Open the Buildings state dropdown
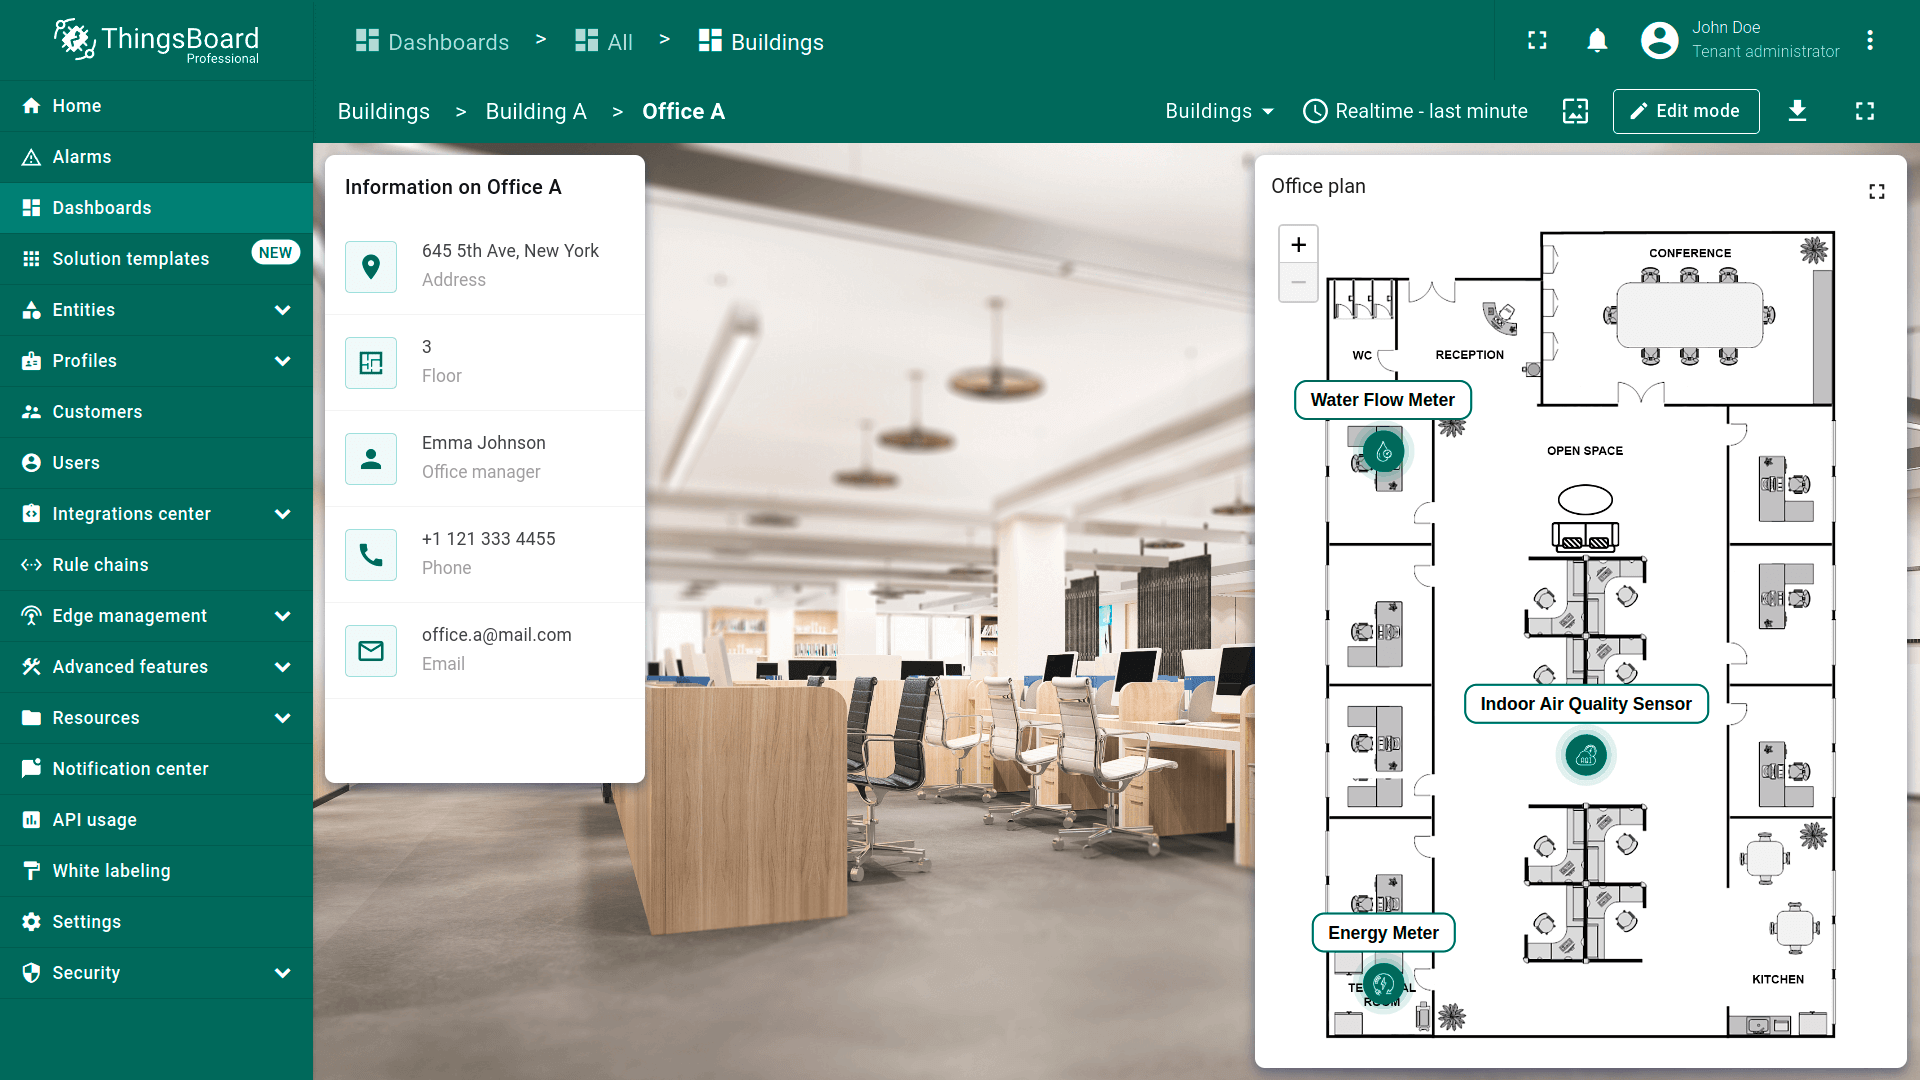Image resolution: width=1920 pixels, height=1080 pixels. (x=1219, y=111)
